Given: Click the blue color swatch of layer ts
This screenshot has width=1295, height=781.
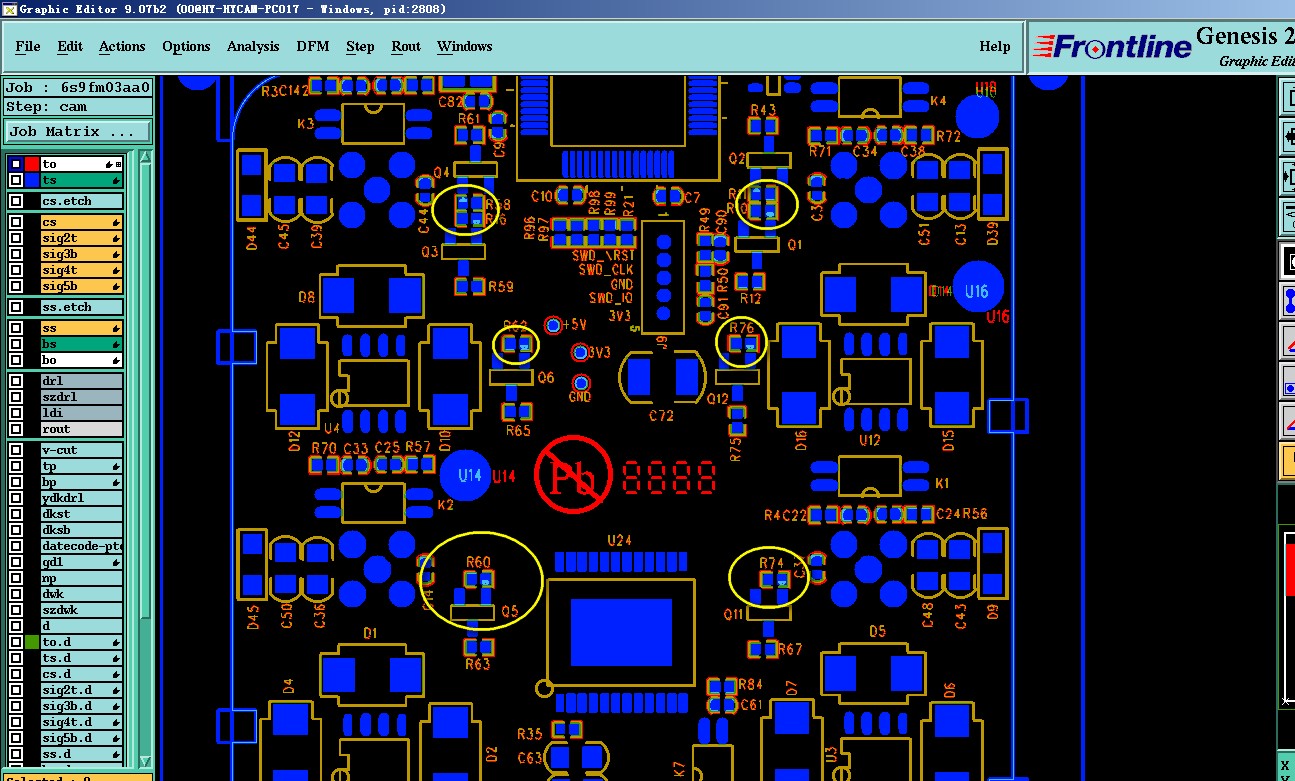Looking at the screenshot, I should coord(32,180).
